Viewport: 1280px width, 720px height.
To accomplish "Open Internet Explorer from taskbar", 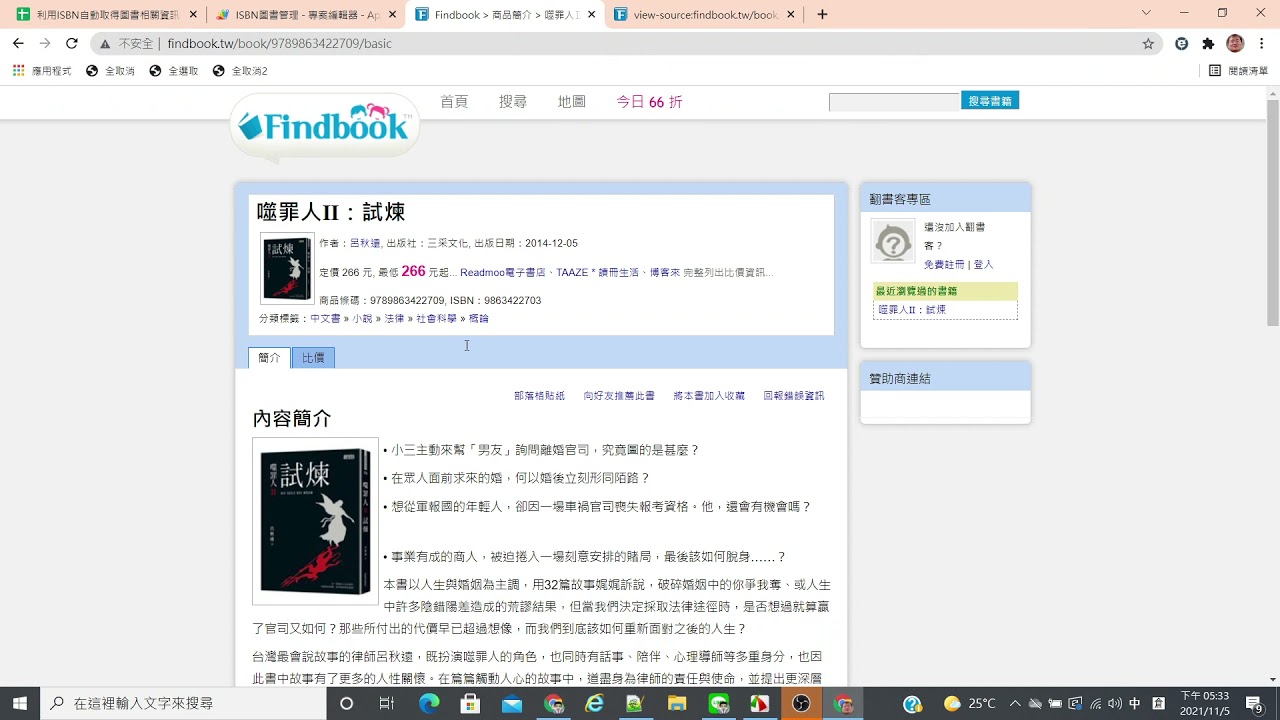I will pos(594,703).
